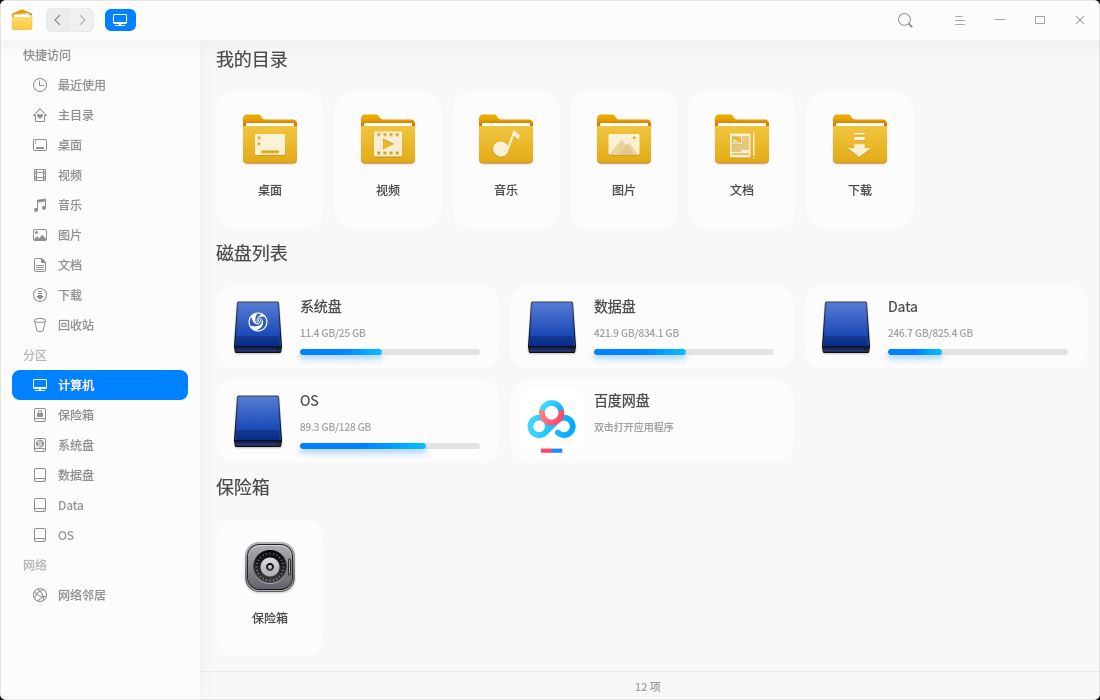The width and height of the screenshot is (1100, 700).
Task: Click the 246.7 GB/825.4 GB capacity text
Action: tap(930, 333)
